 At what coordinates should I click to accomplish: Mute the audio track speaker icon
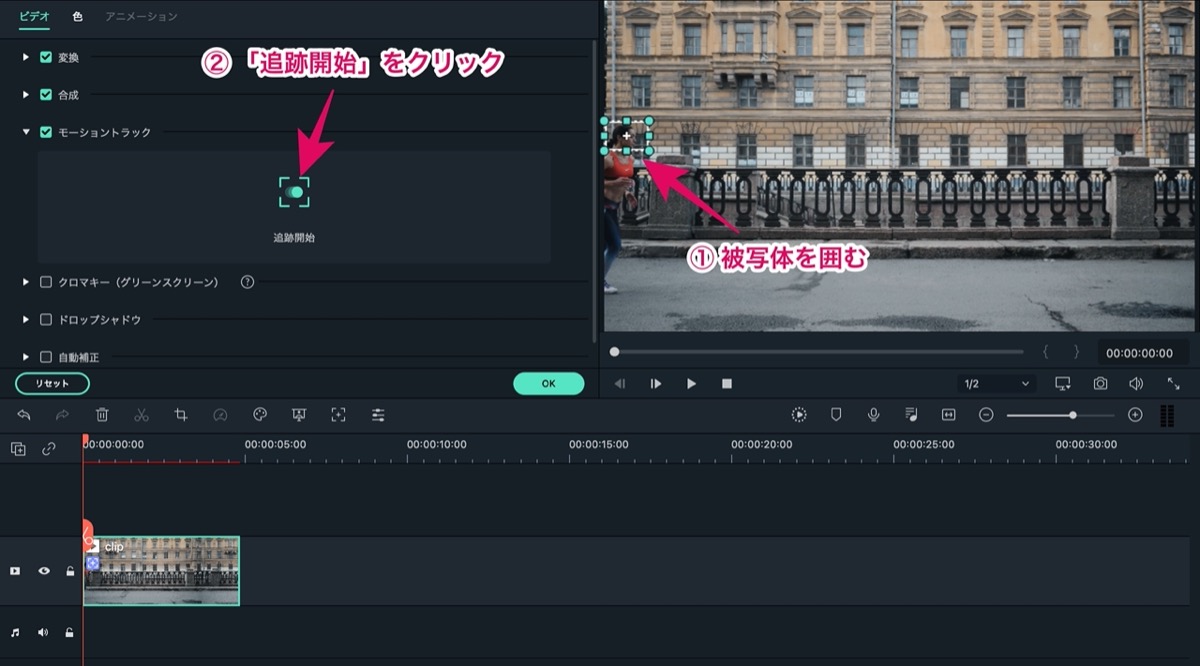pos(43,632)
